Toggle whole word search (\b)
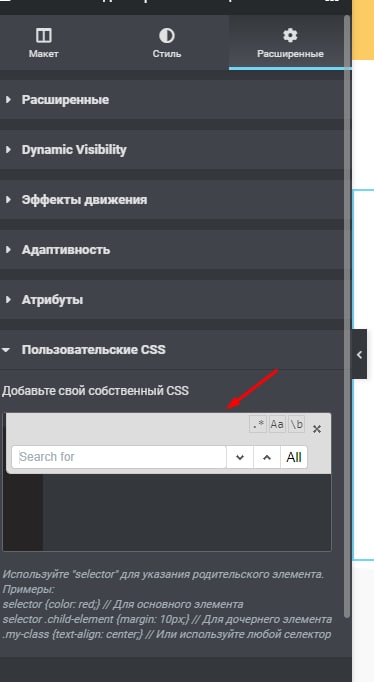This screenshot has width=374, height=682. coord(297,424)
